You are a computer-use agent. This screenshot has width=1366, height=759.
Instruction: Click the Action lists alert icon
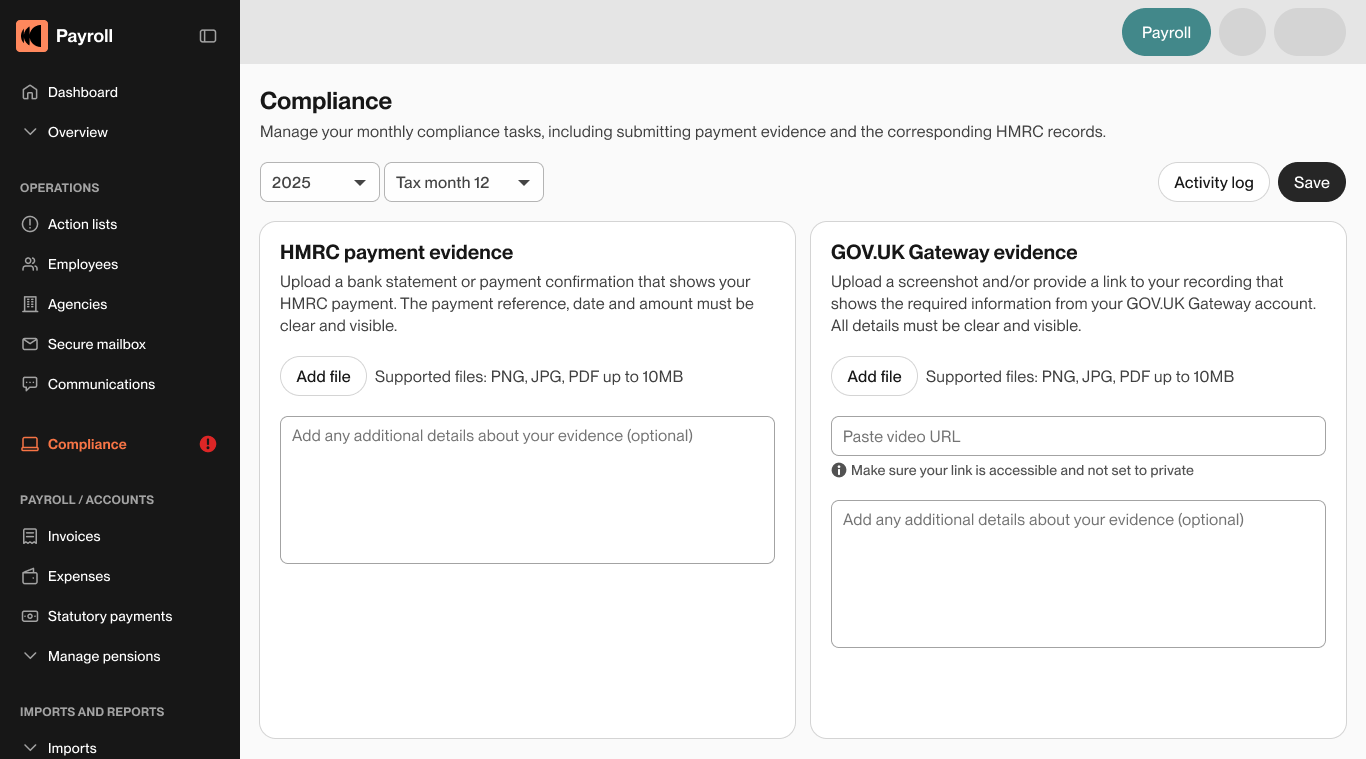click(30, 224)
